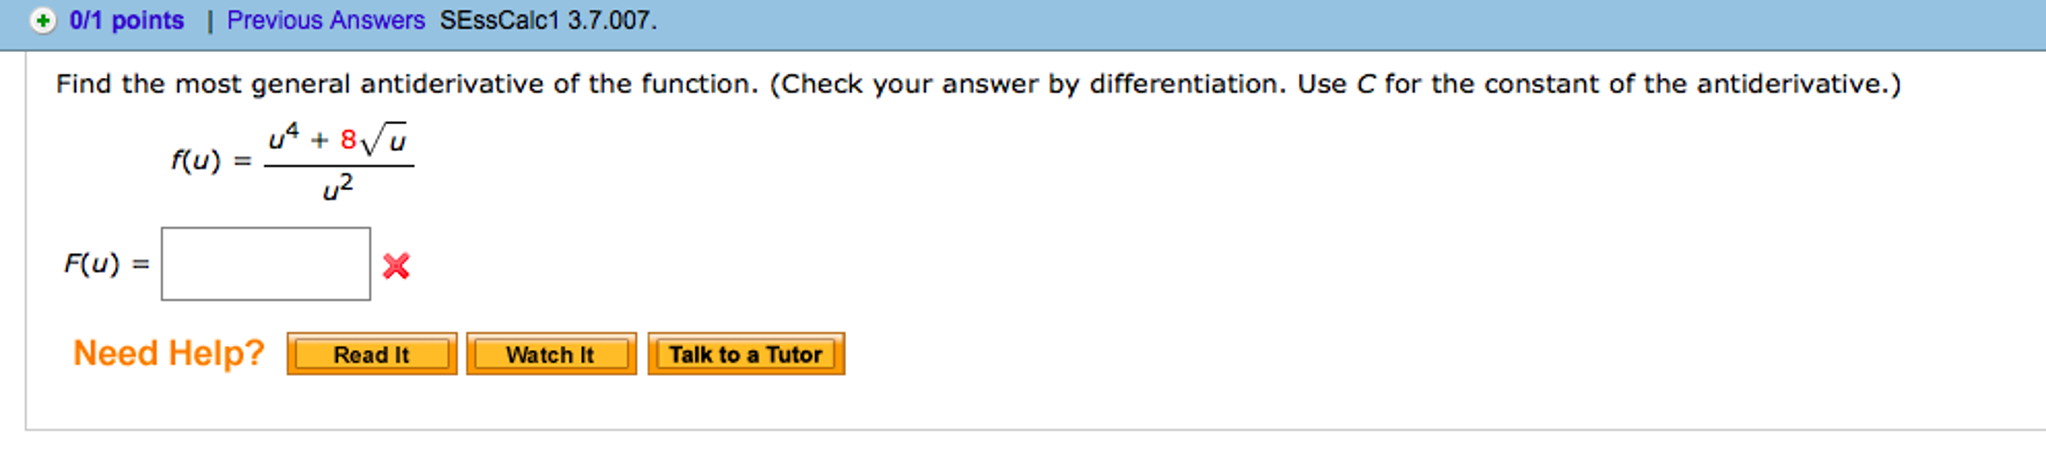Focus the F(u) answer input box
Image resolution: width=2046 pixels, height=466 pixels.
click(266, 264)
